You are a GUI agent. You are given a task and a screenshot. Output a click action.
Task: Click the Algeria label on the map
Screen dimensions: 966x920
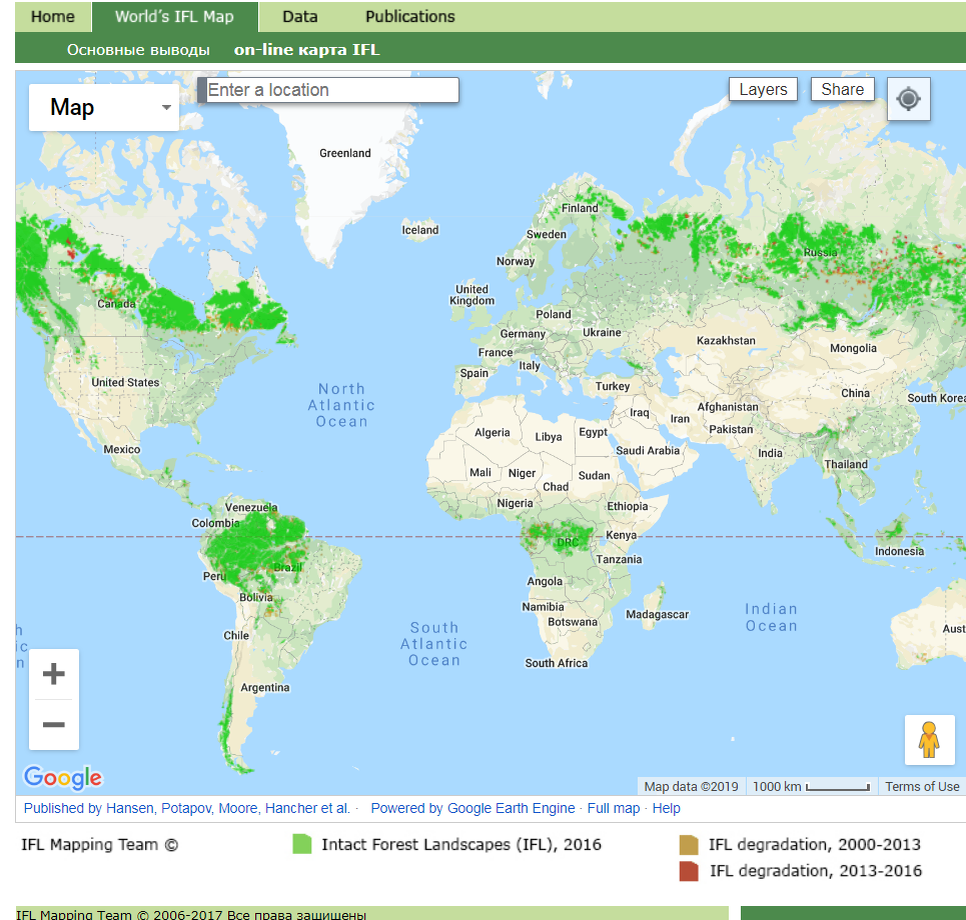point(492,433)
